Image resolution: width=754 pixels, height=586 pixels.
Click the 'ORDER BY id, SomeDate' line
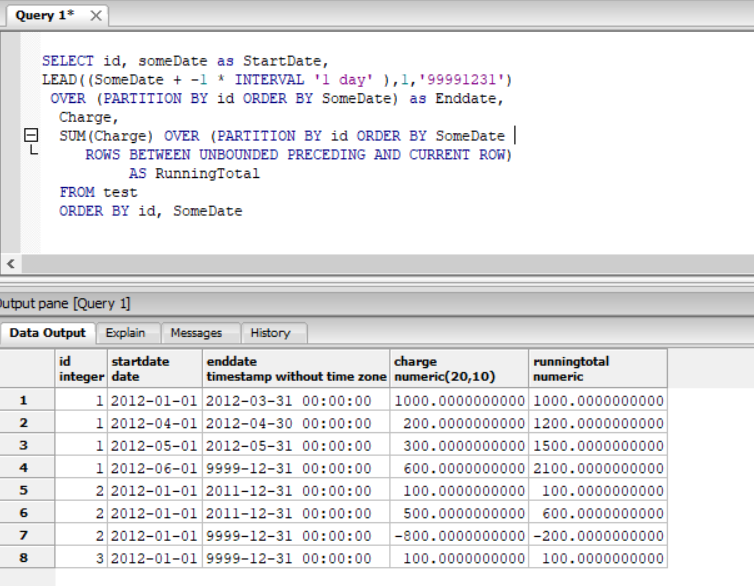pyautogui.click(x=151, y=211)
